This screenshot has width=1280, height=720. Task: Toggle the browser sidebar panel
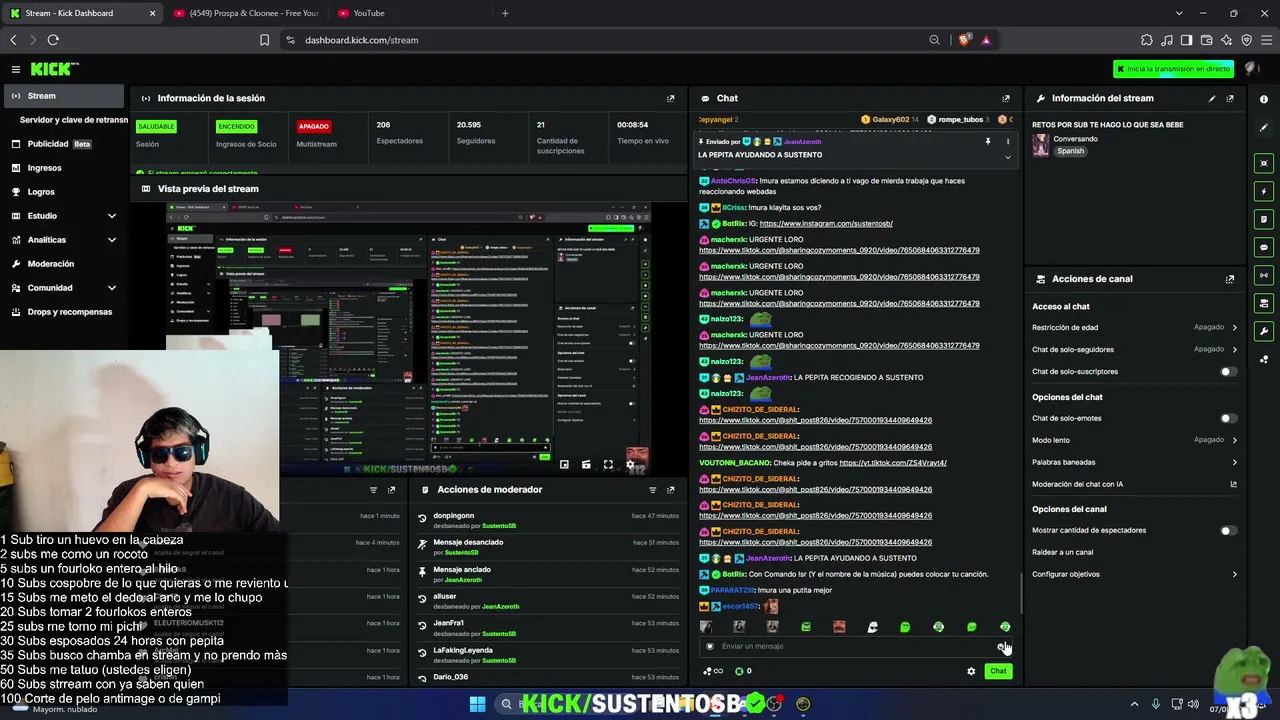(x=1187, y=40)
